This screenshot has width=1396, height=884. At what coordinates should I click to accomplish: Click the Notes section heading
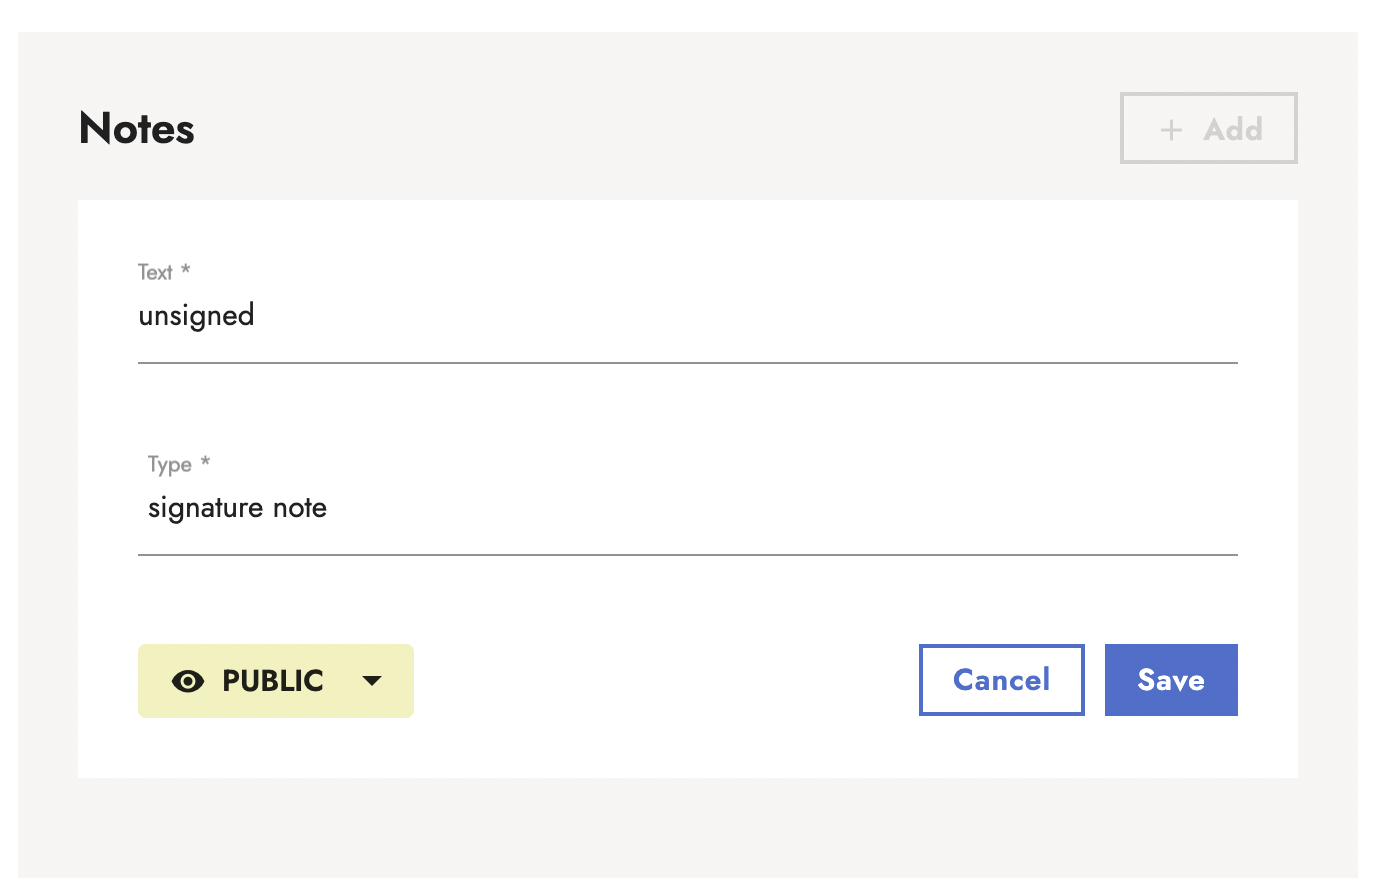[137, 129]
